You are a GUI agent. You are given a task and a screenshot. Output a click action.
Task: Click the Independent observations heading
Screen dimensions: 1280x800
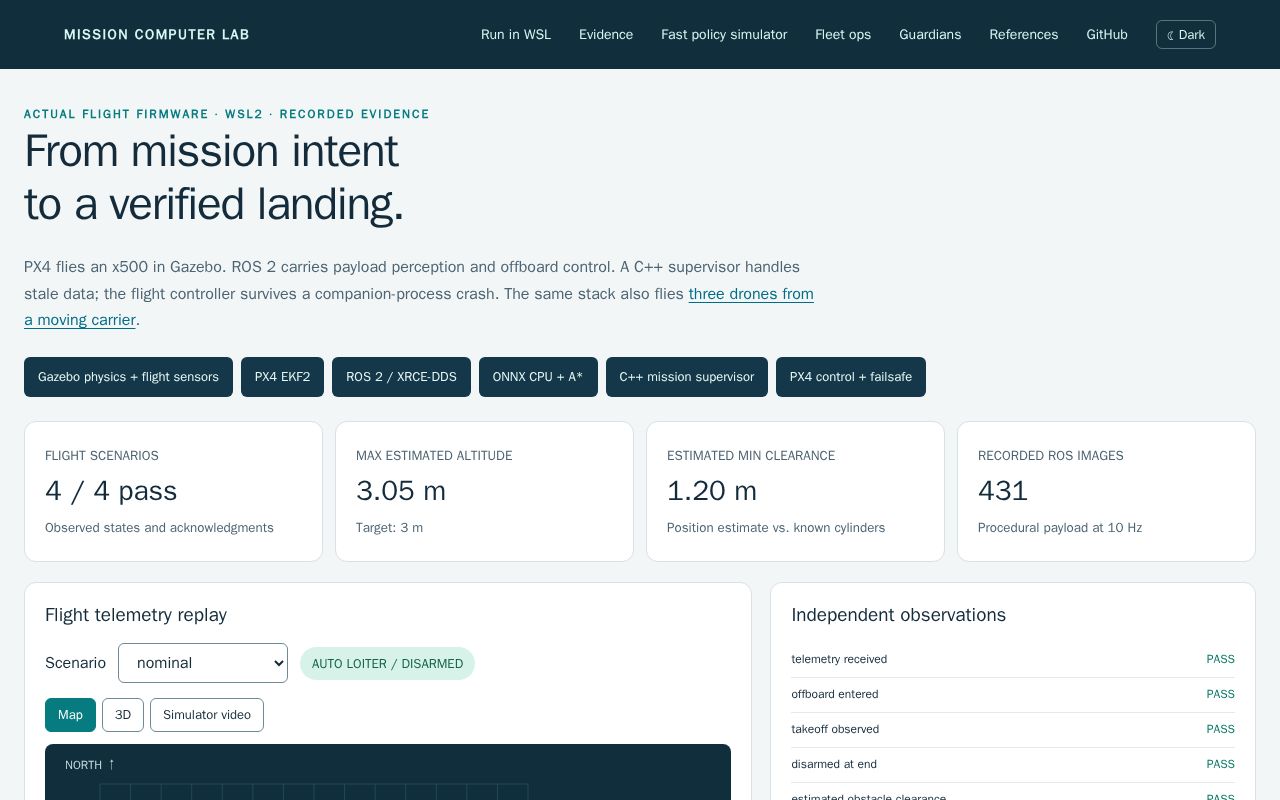click(898, 615)
